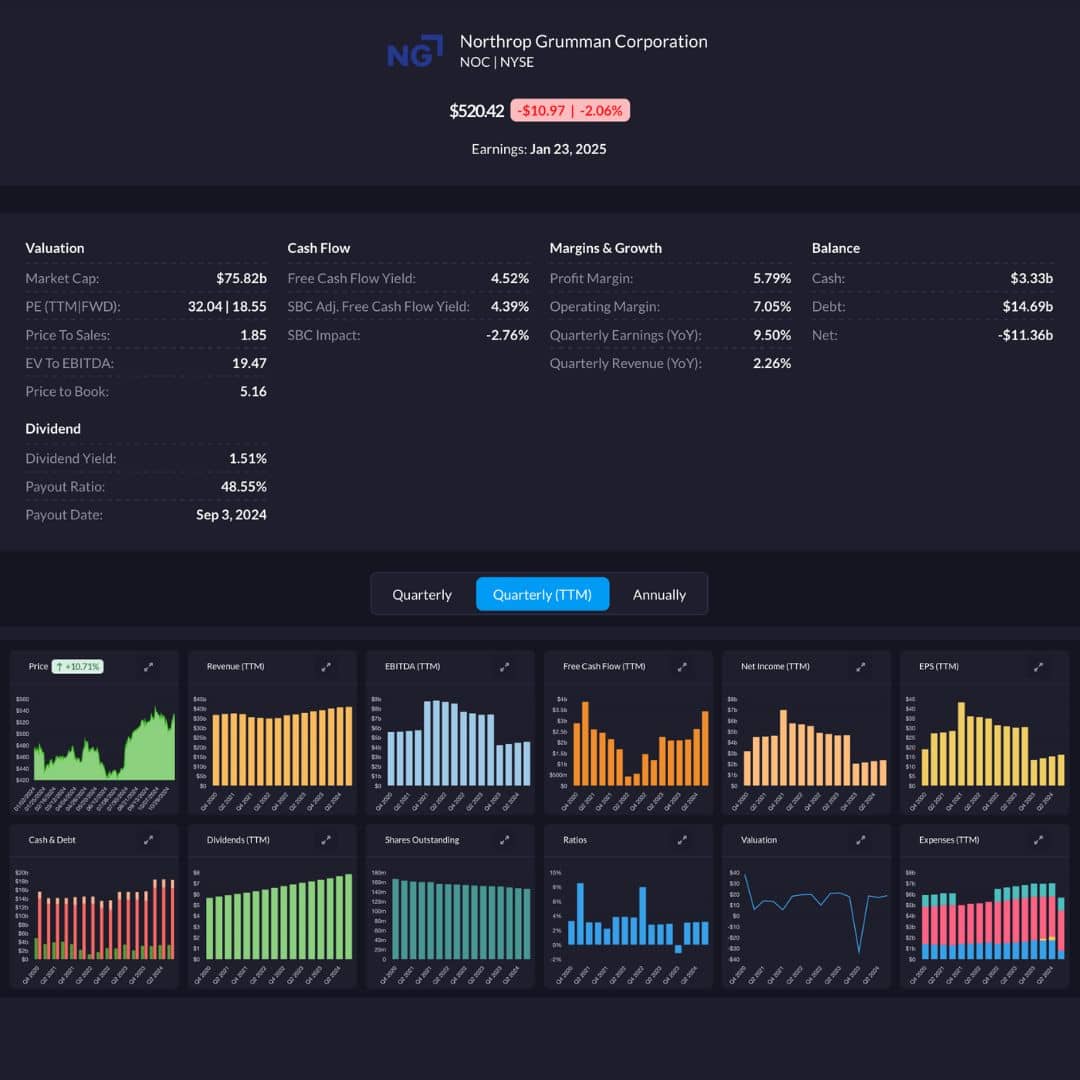Select the Quarterly (TTM) tab
Viewport: 1080px width, 1080px height.
pyautogui.click(x=542, y=594)
